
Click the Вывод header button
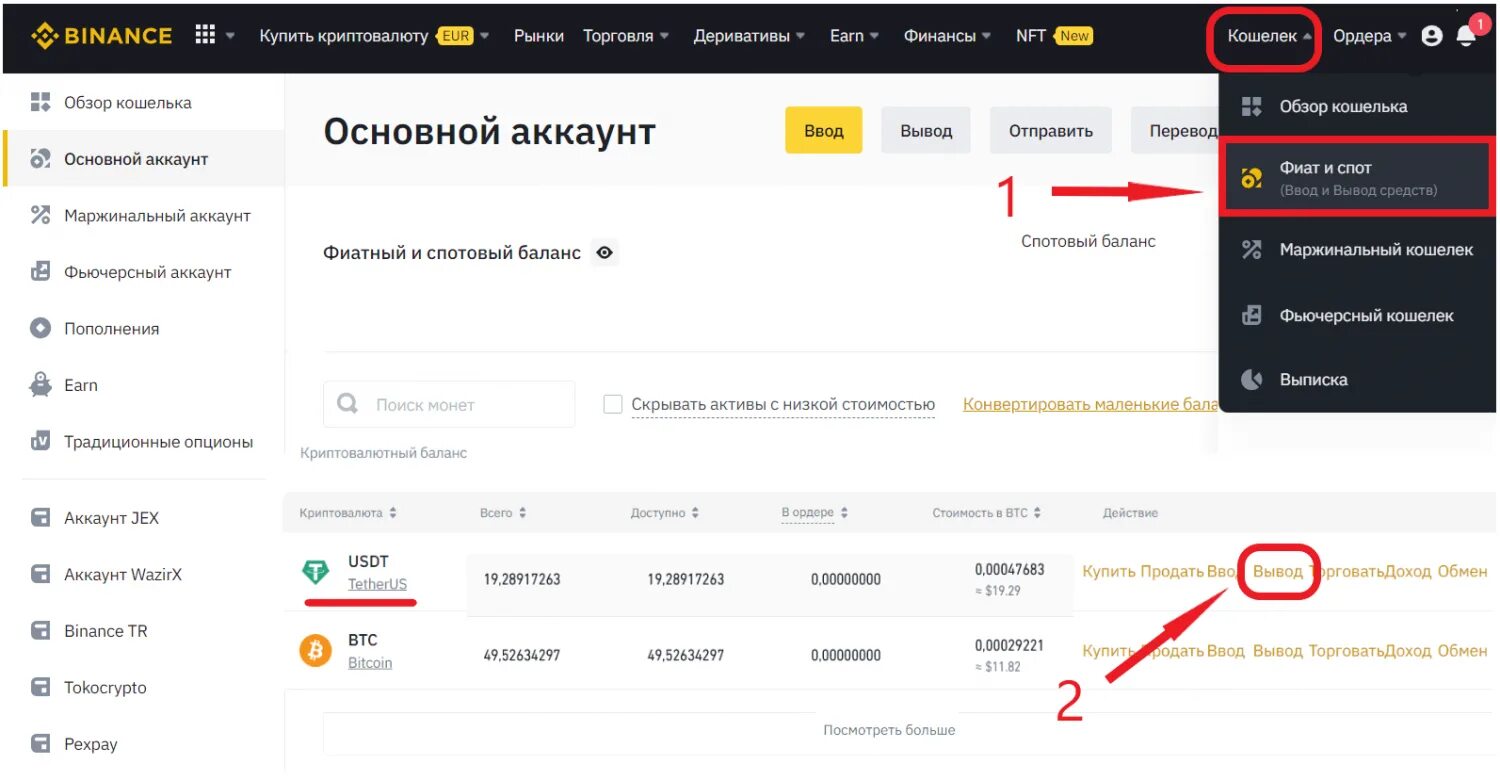coord(926,131)
